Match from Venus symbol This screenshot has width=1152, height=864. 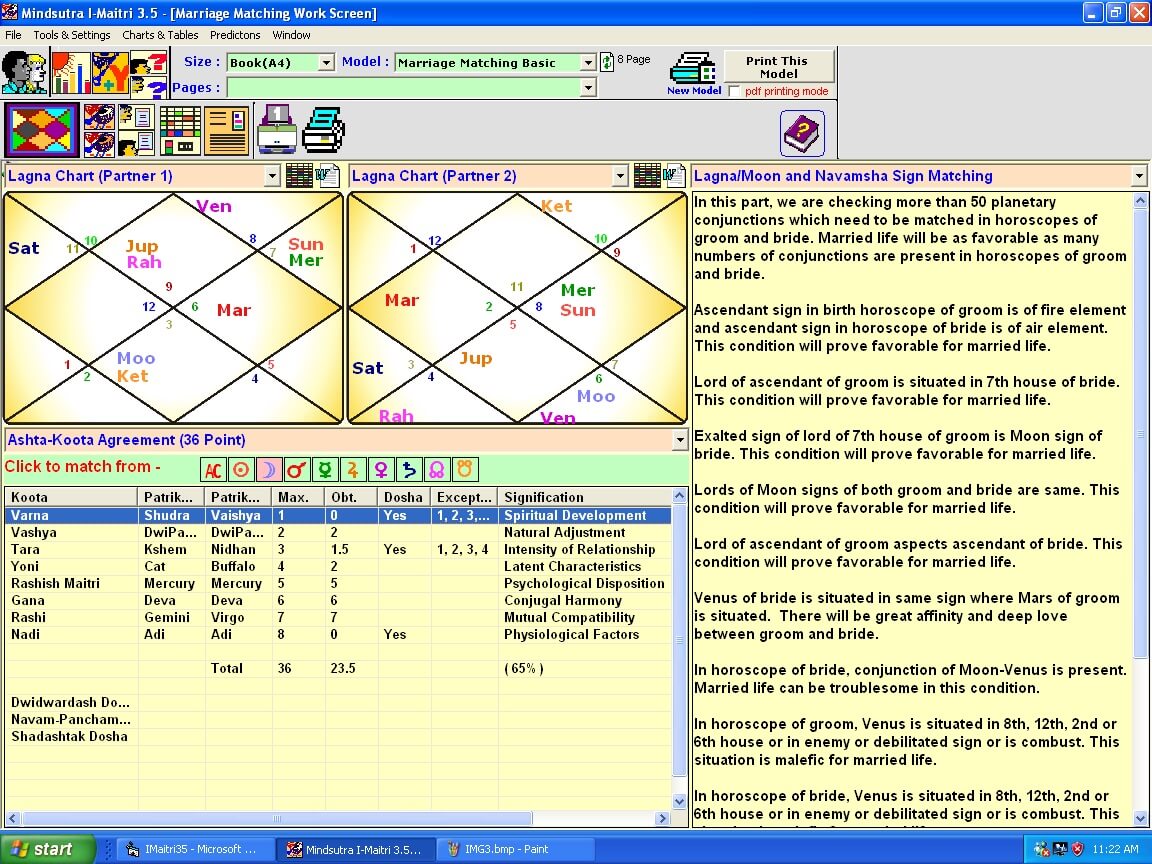point(381,469)
